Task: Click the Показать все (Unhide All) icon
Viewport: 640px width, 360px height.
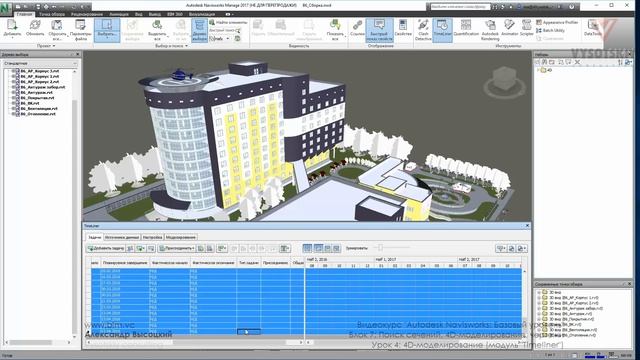Action: [x=335, y=29]
